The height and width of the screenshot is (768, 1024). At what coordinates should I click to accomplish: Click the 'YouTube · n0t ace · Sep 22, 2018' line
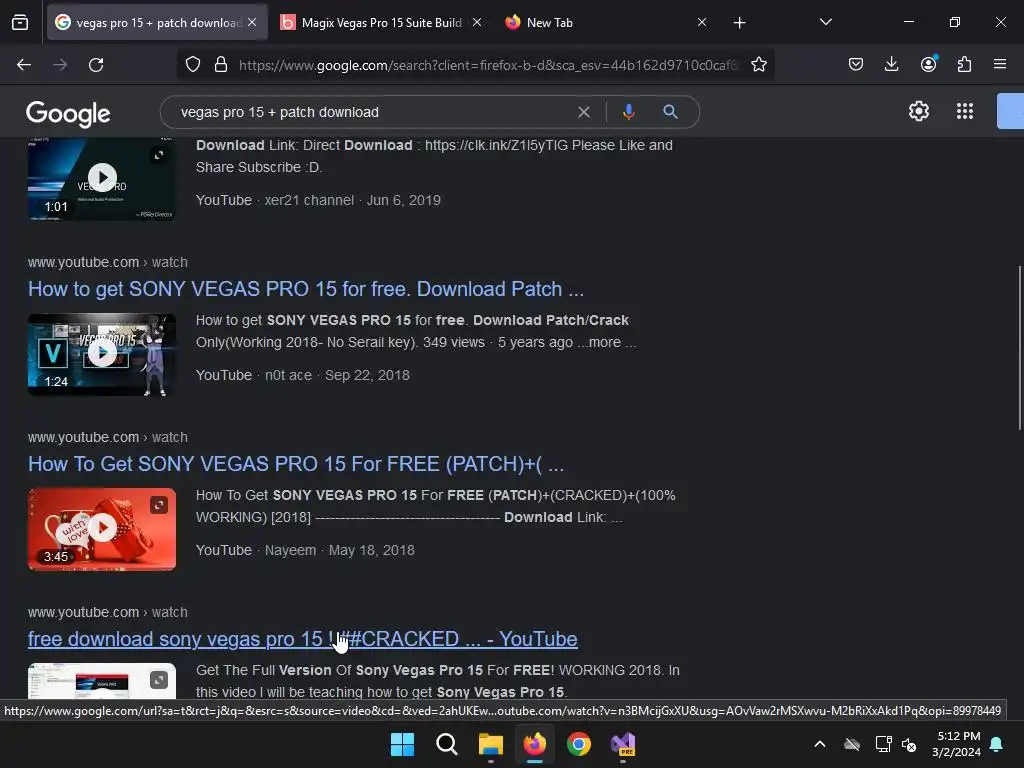click(x=303, y=375)
